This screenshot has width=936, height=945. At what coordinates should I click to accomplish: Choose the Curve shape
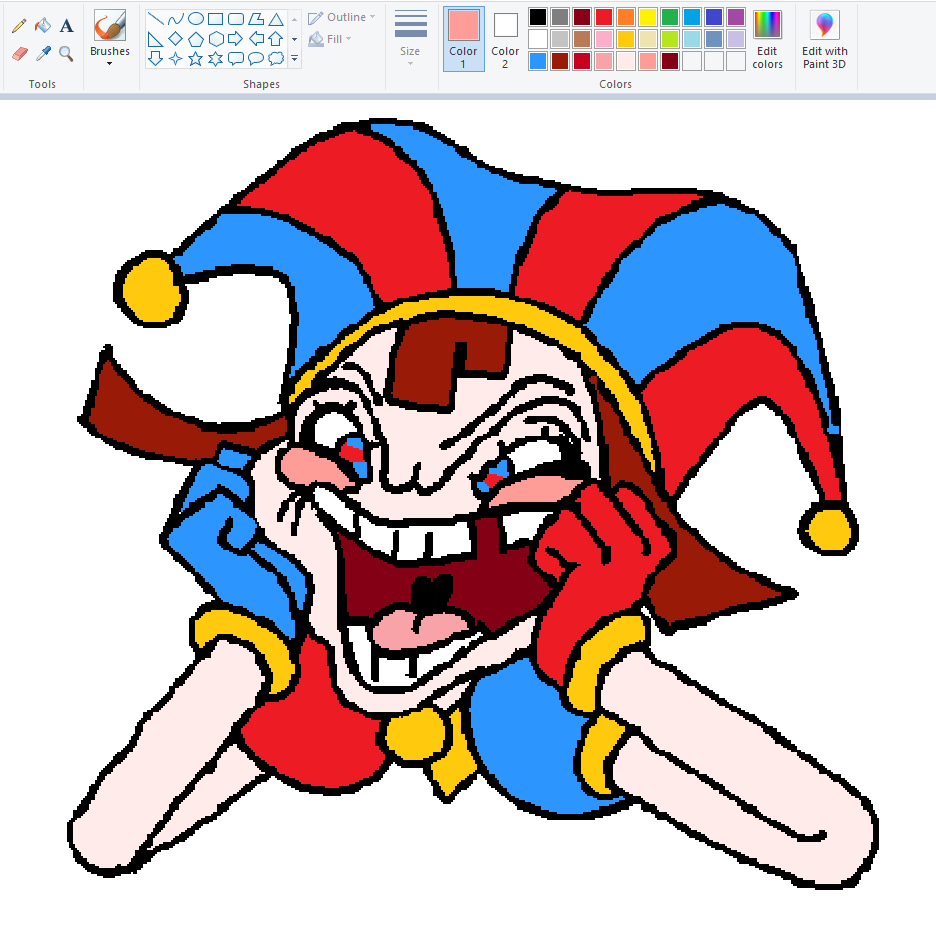tap(175, 19)
